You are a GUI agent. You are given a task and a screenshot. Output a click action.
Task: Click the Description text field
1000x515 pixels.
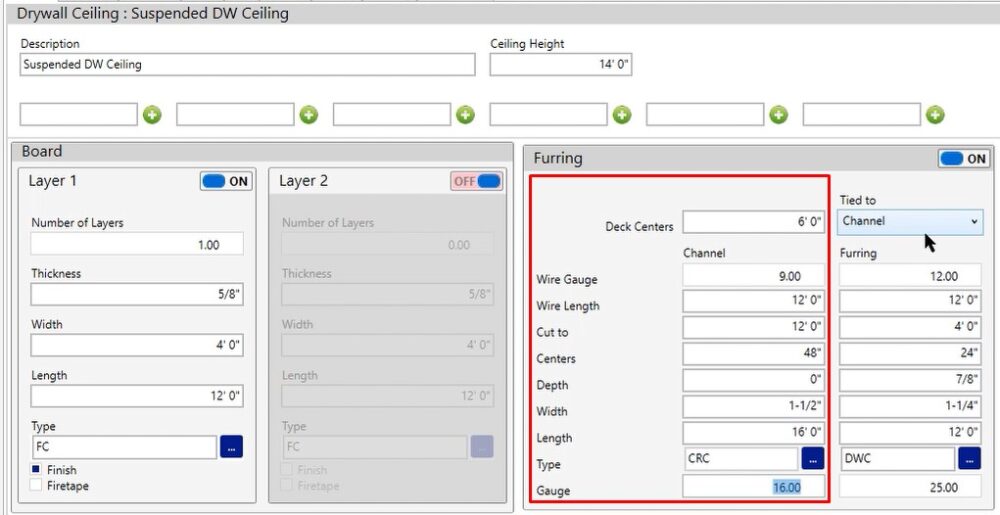click(x=247, y=64)
